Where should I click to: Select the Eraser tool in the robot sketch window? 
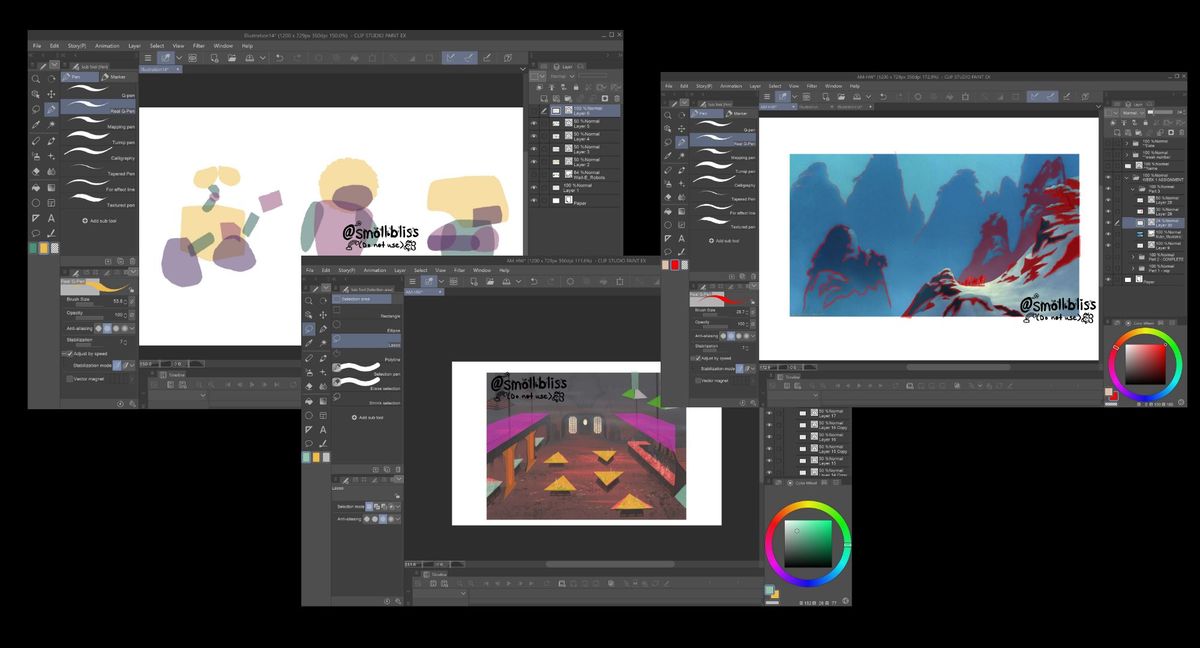(36, 171)
